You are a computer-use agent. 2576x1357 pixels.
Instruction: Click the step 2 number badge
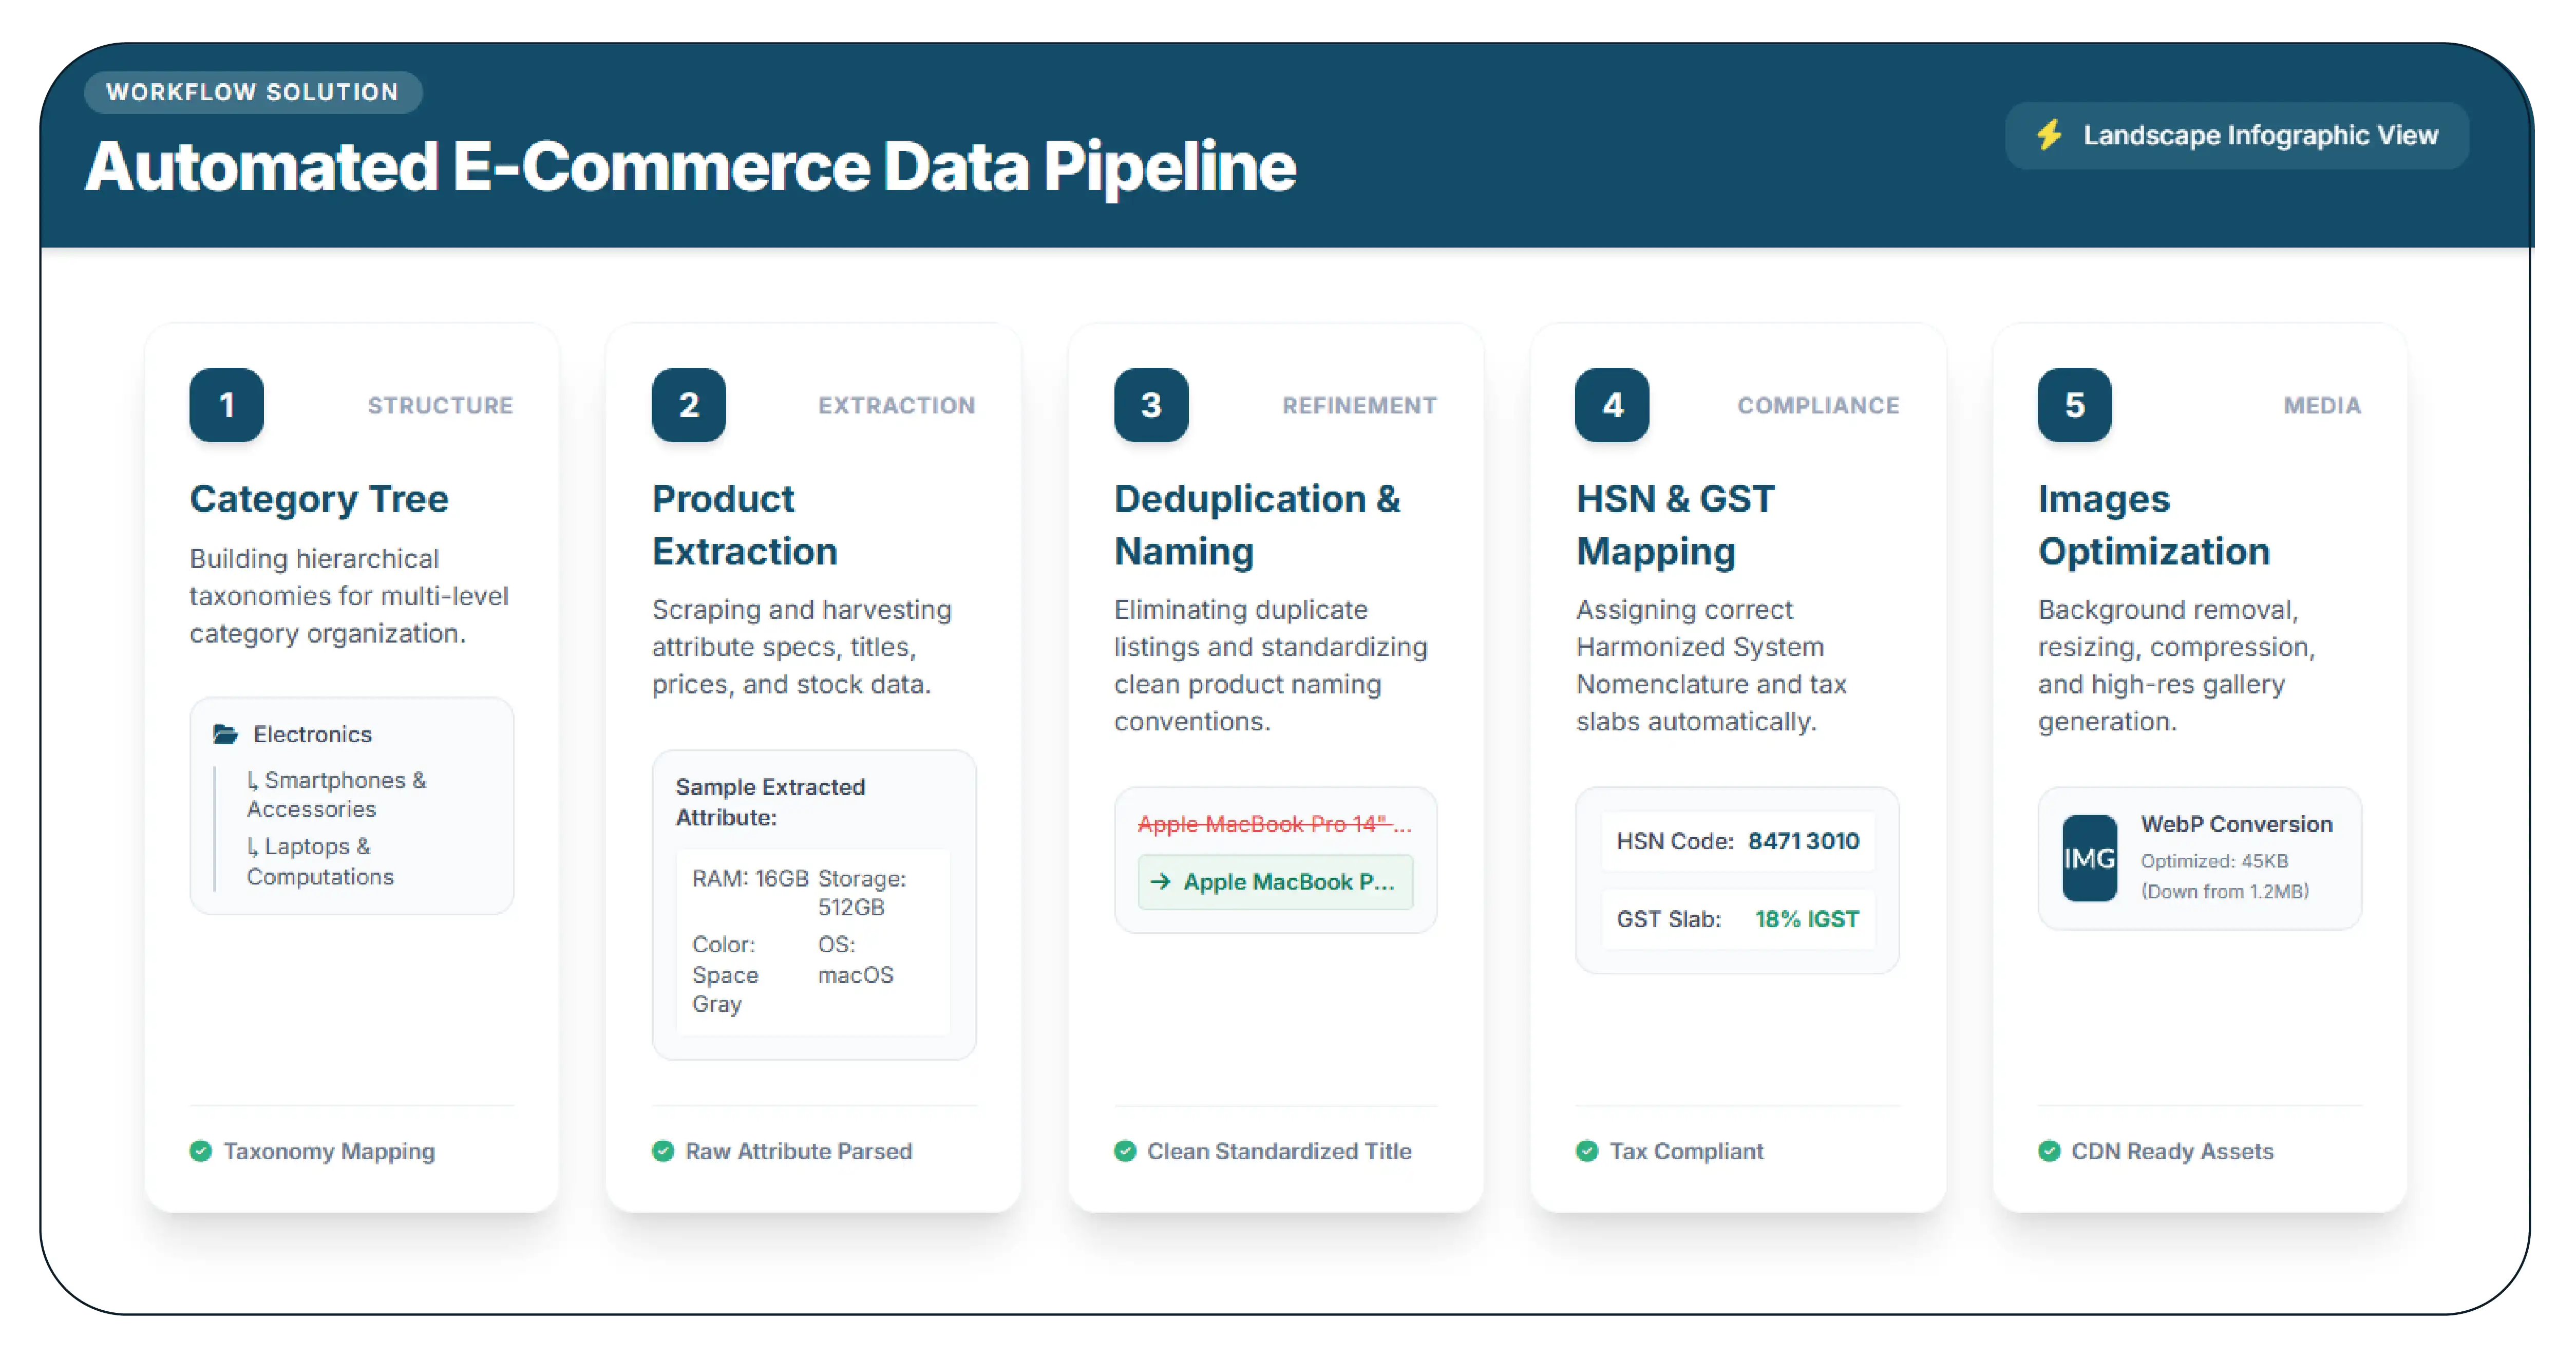tap(689, 405)
